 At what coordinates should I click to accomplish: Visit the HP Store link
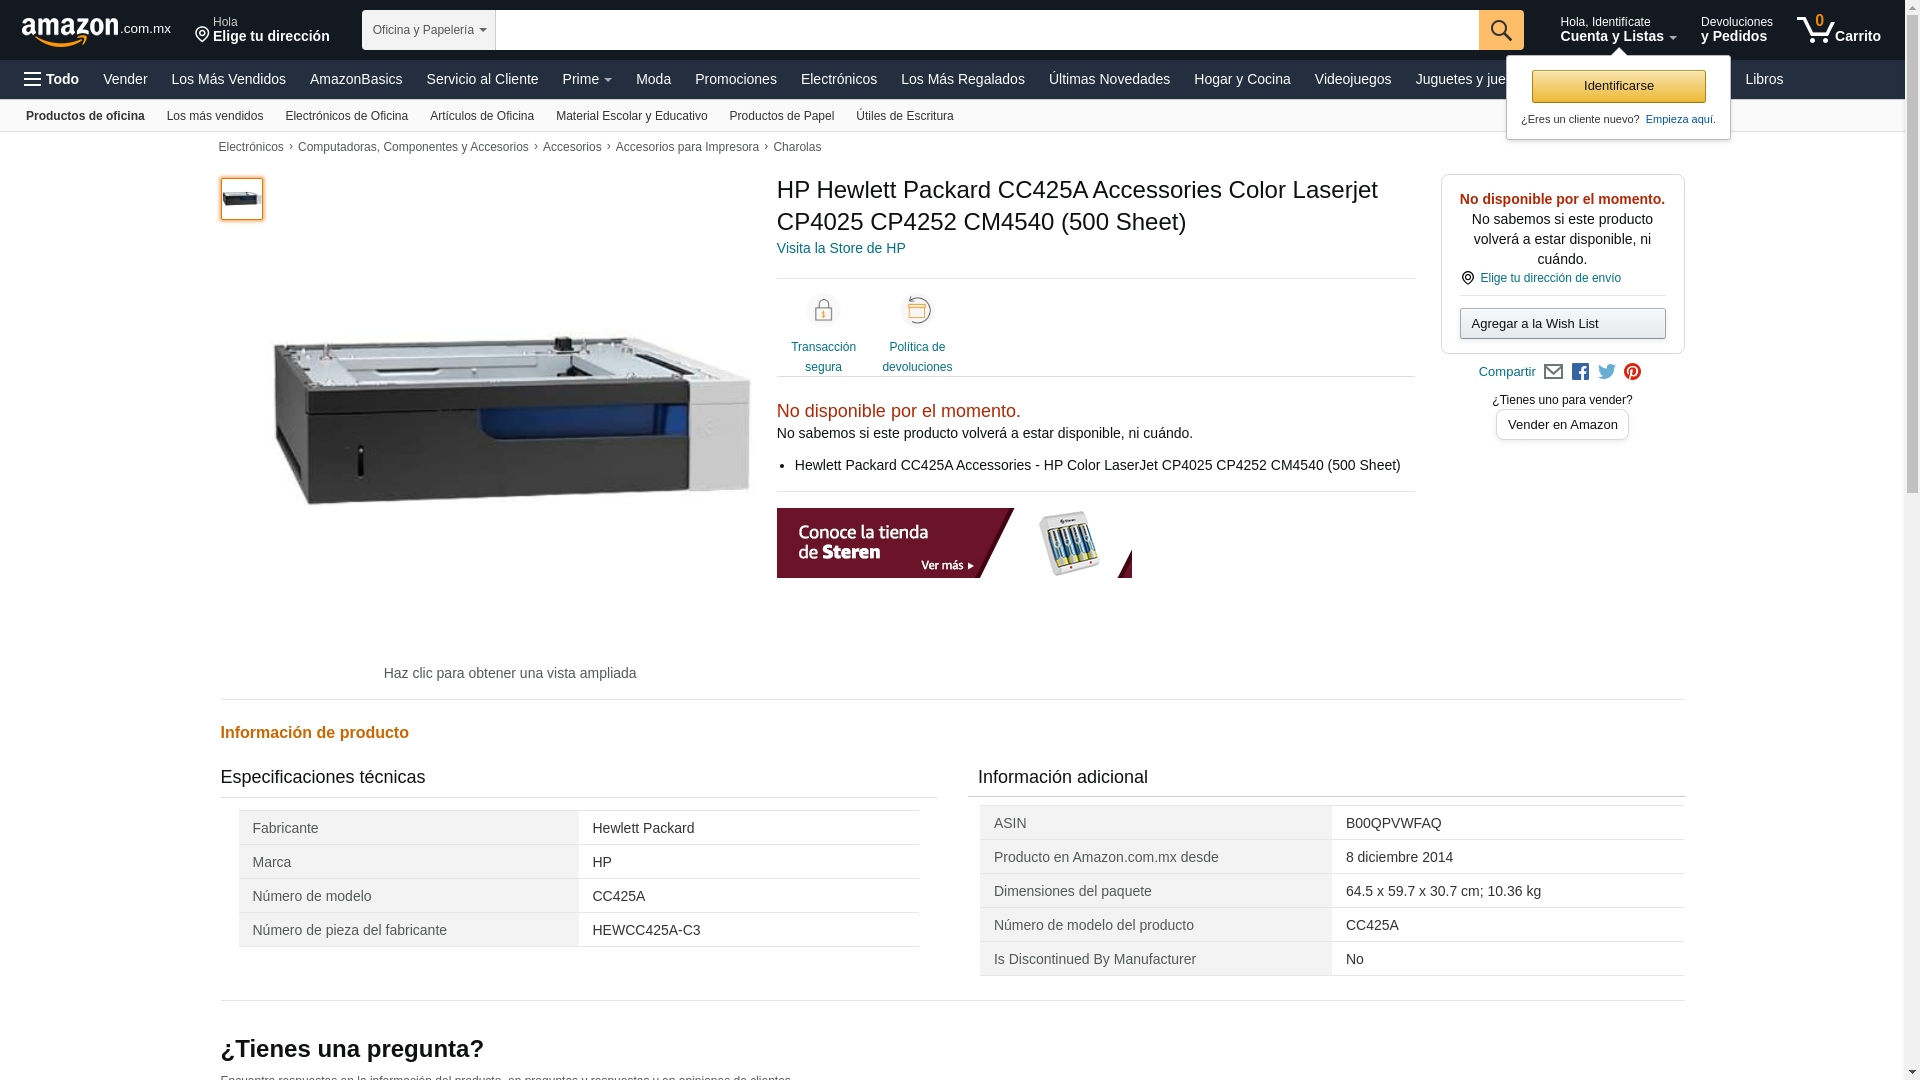pos(841,248)
